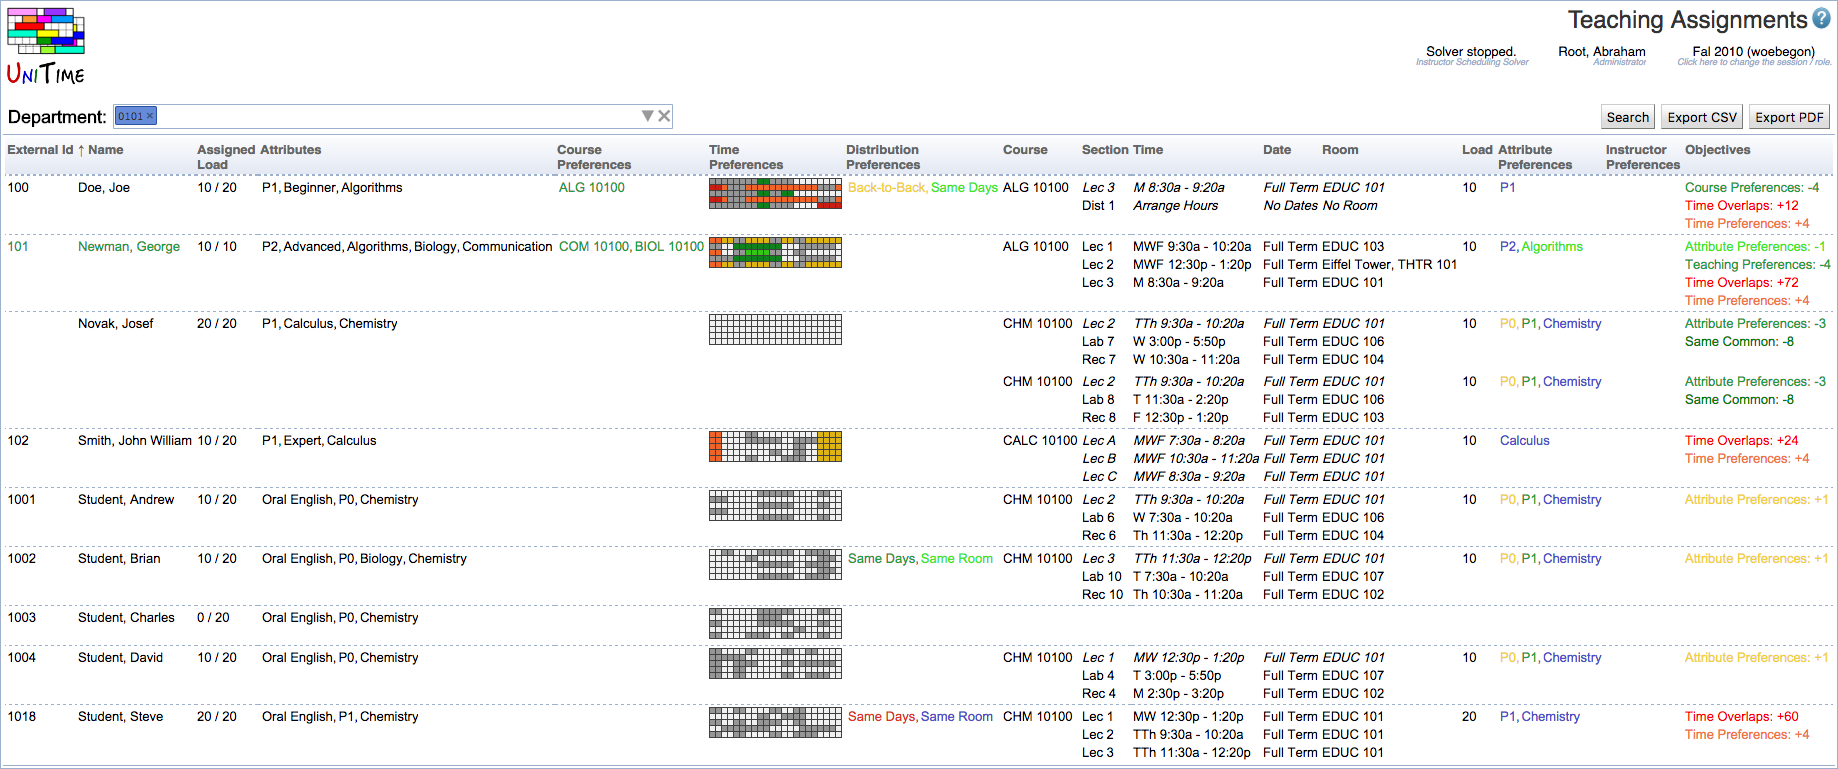Clear the Department filter with X icon
The height and width of the screenshot is (769, 1838).
click(664, 116)
